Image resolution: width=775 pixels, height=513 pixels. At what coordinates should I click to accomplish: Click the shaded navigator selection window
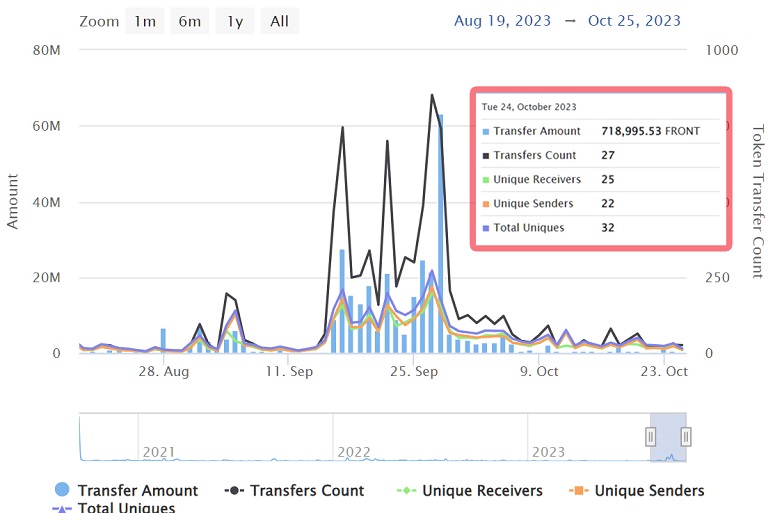pos(668,437)
